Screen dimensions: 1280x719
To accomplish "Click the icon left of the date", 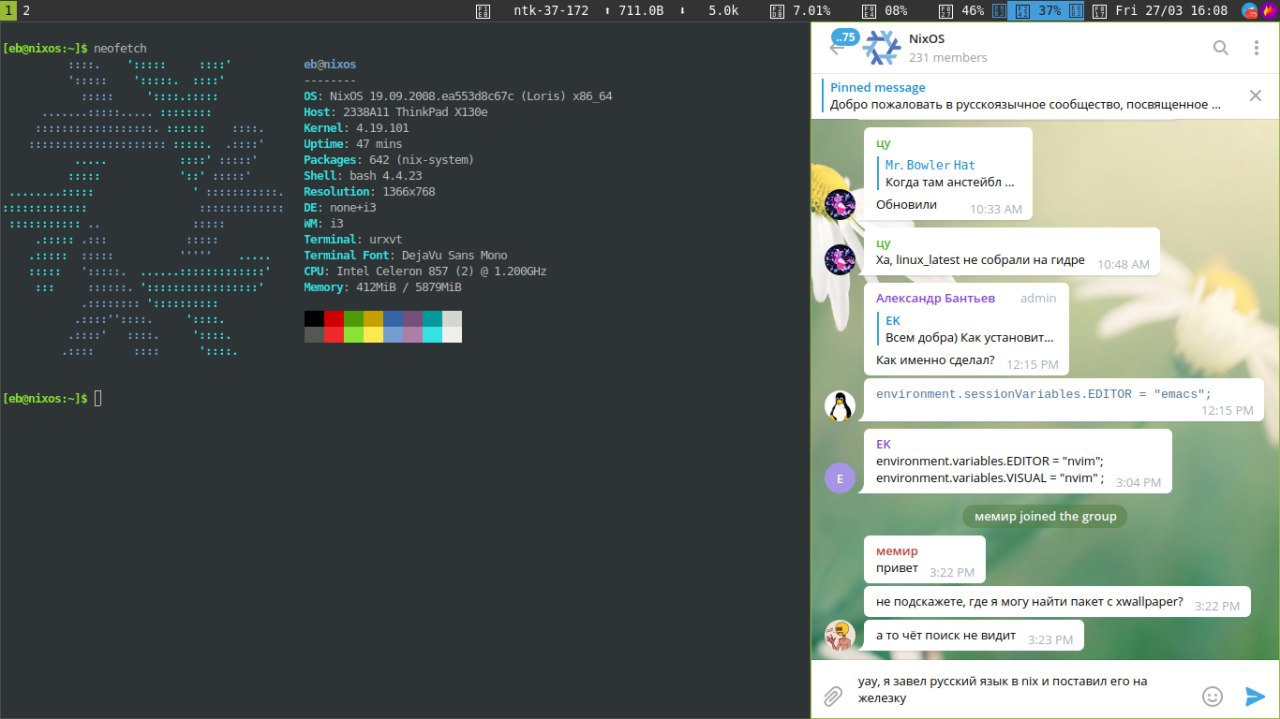I will [x=1099, y=11].
